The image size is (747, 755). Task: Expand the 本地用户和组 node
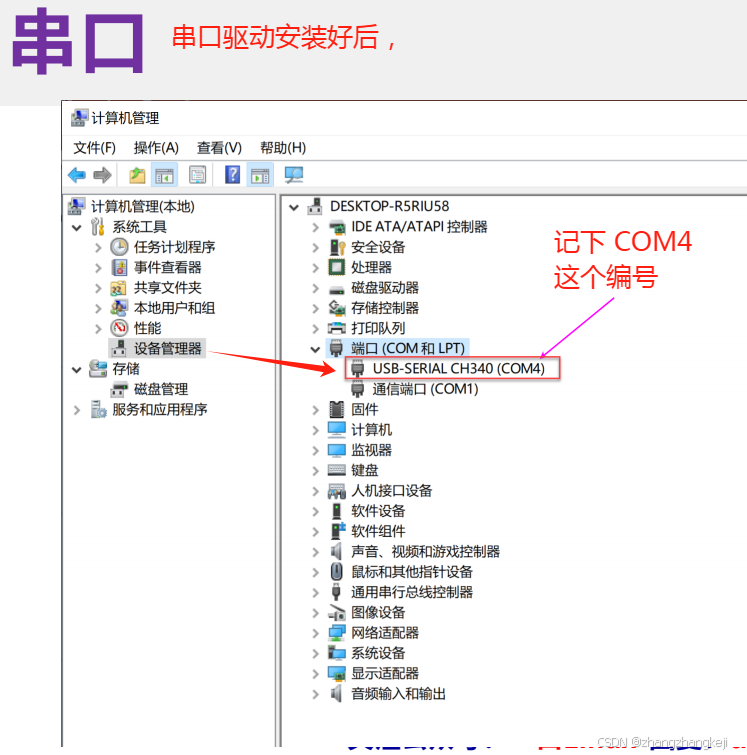(x=98, y=308)
